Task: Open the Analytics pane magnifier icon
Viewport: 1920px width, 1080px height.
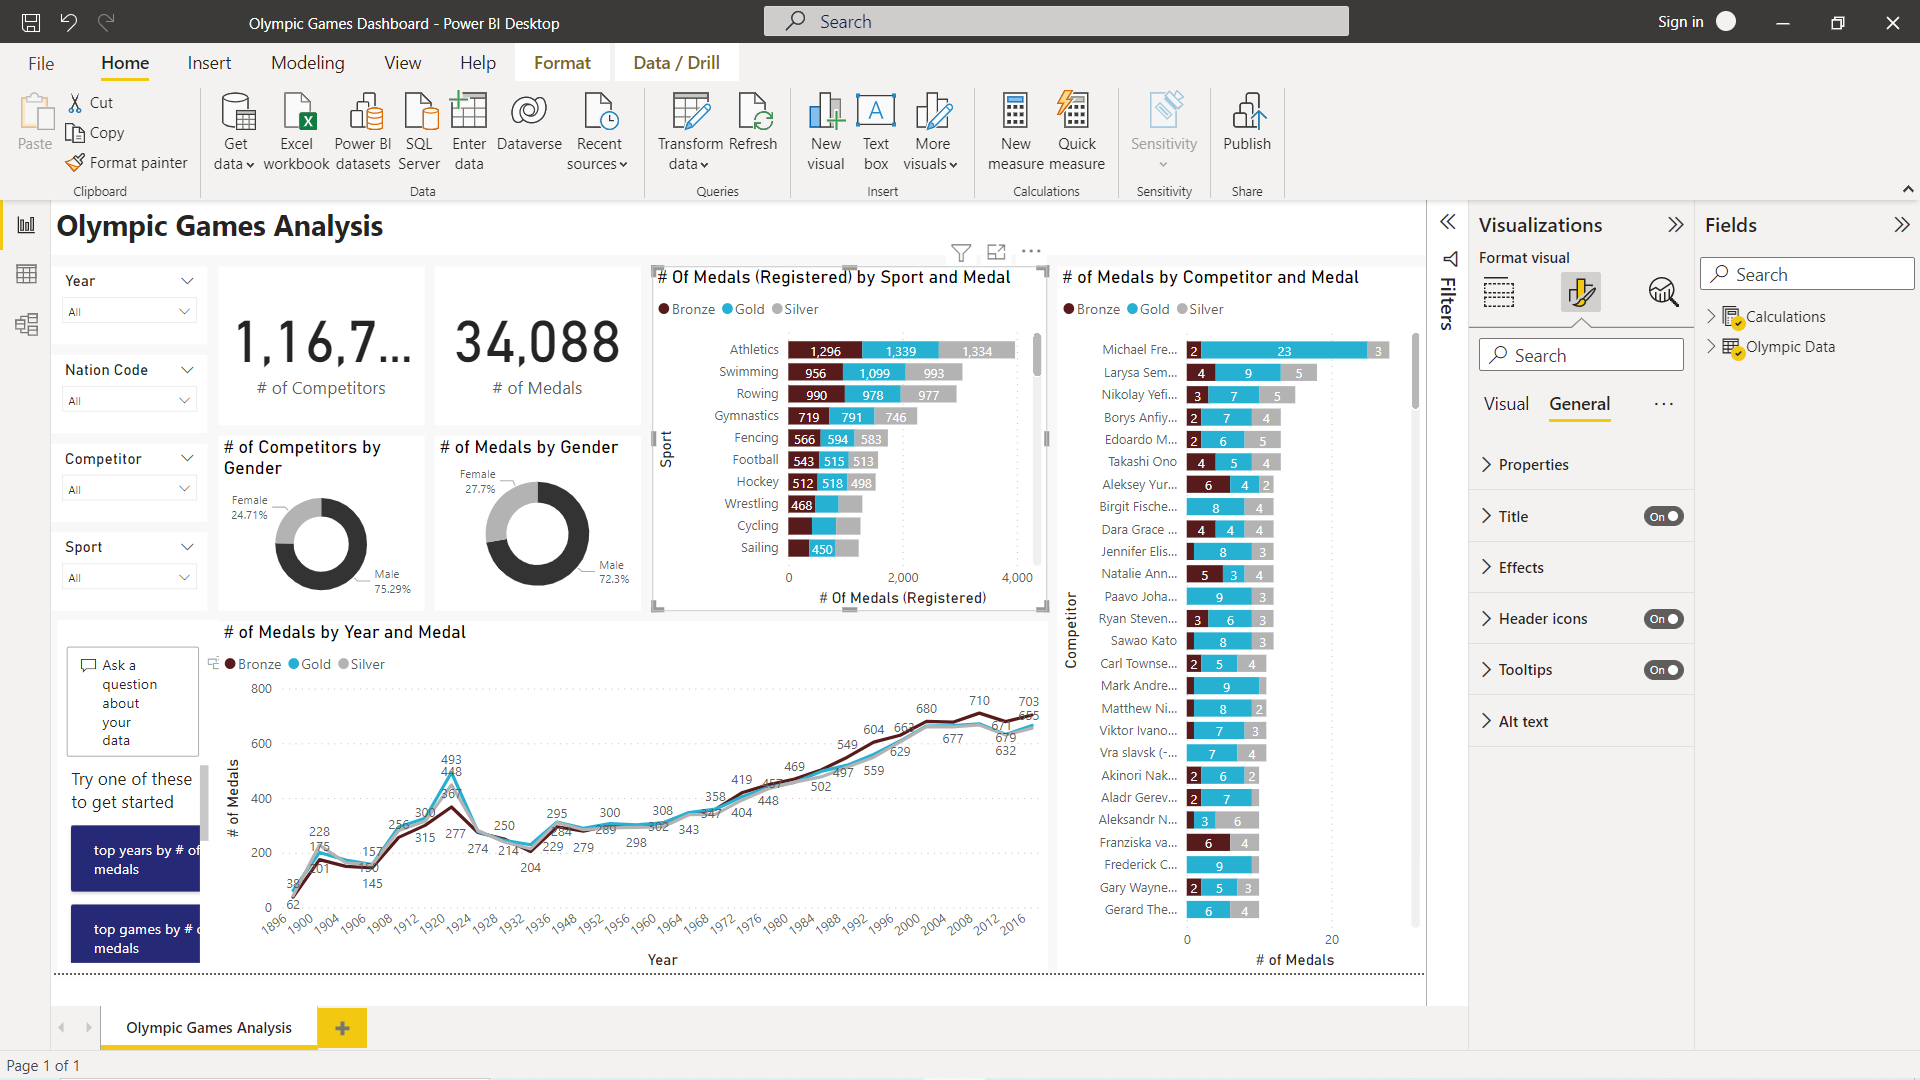Action: tap(1662, 292)
